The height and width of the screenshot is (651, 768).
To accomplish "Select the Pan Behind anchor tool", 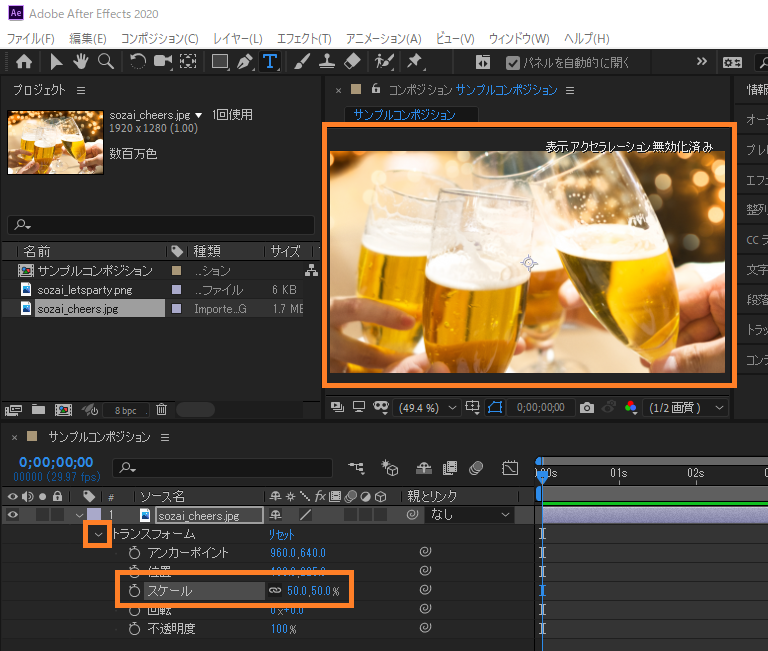I will (188, 62).
